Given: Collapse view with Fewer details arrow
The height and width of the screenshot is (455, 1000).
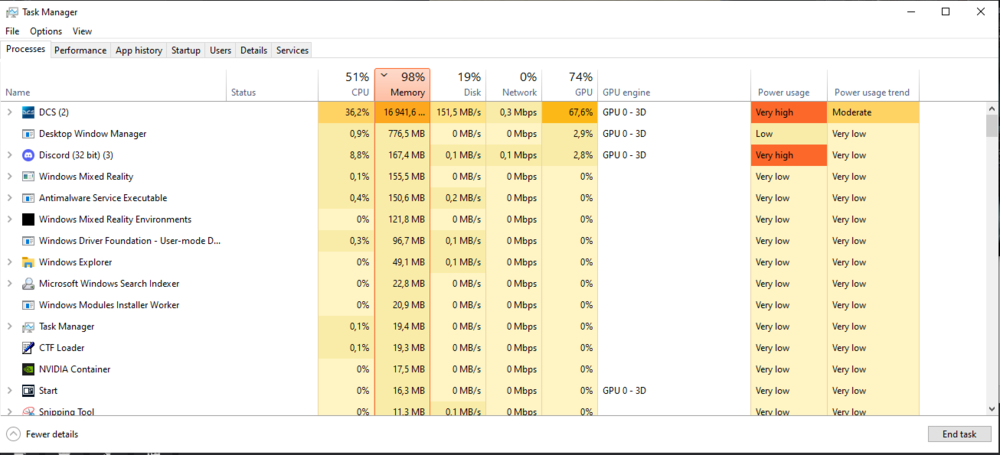Looking at the screenshot, I should pos(13,434).
